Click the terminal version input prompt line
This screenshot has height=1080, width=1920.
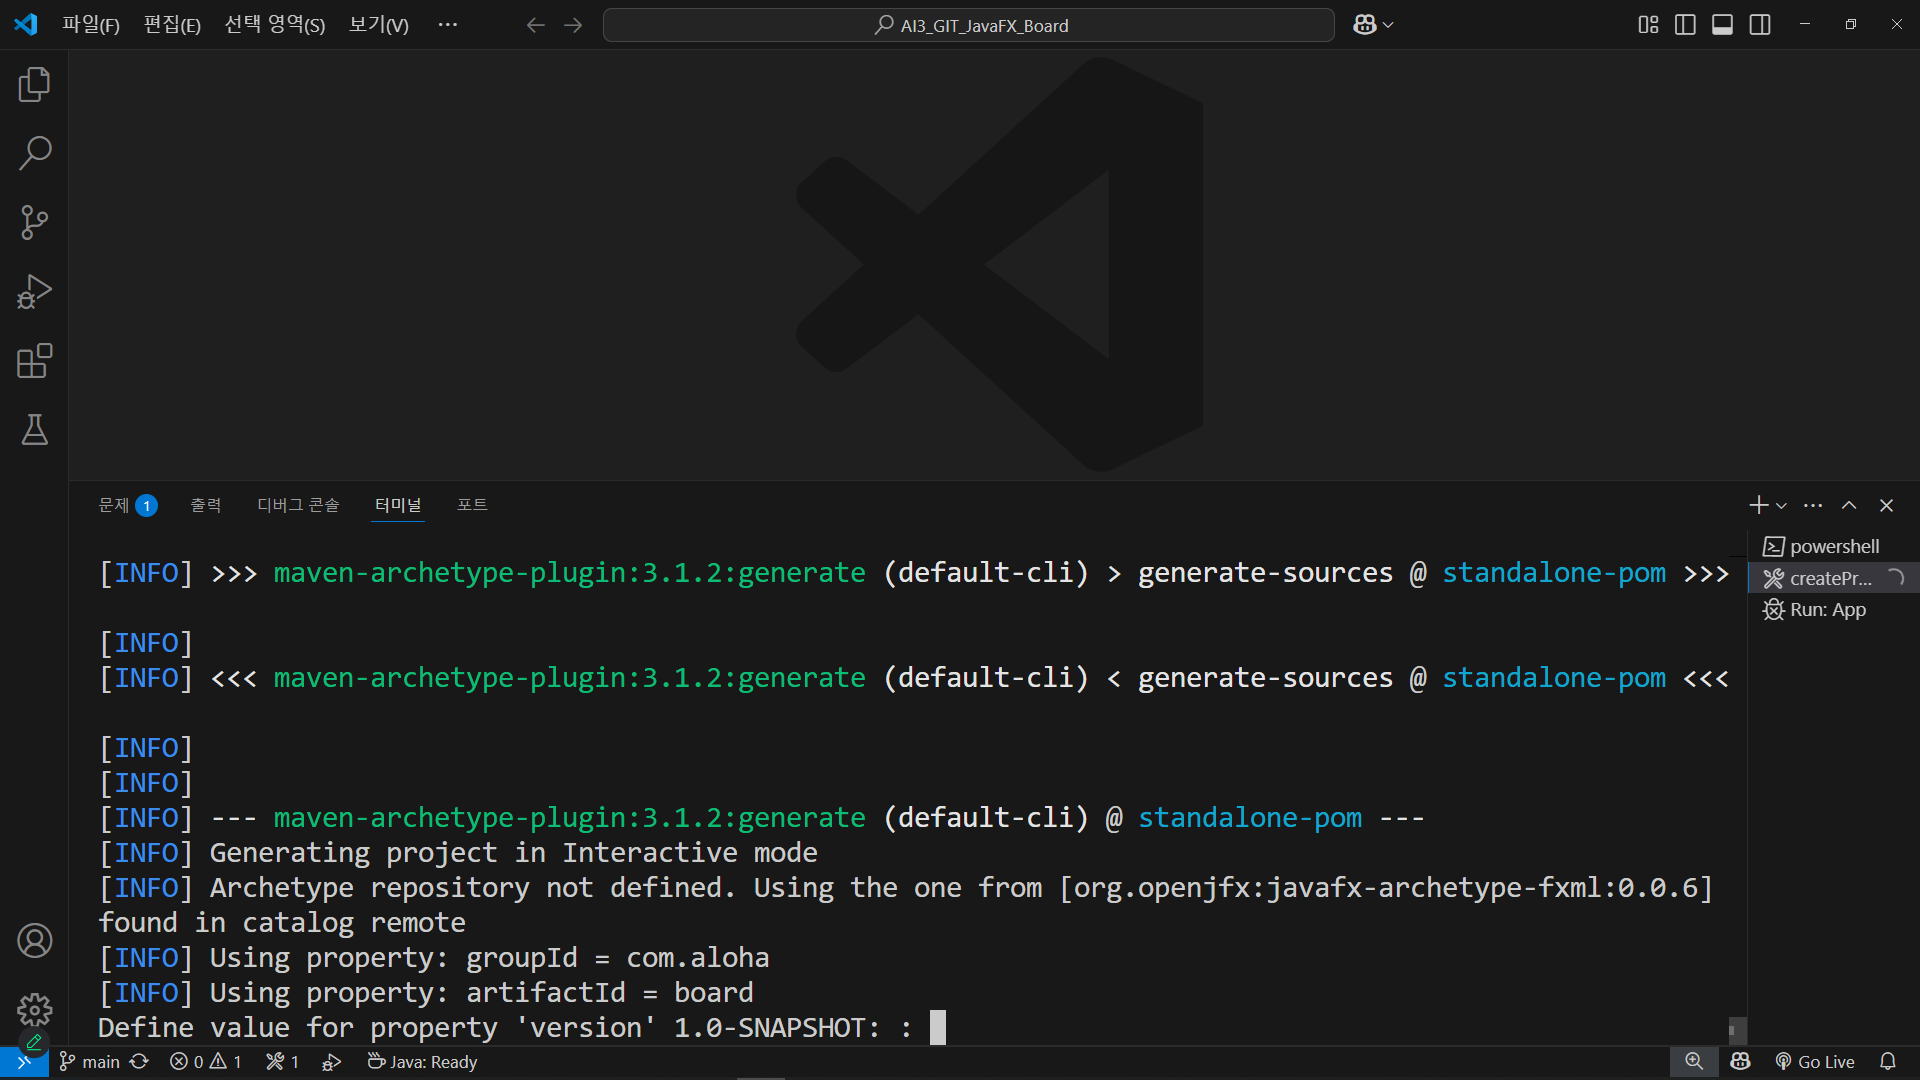(x=521, y=1027)
